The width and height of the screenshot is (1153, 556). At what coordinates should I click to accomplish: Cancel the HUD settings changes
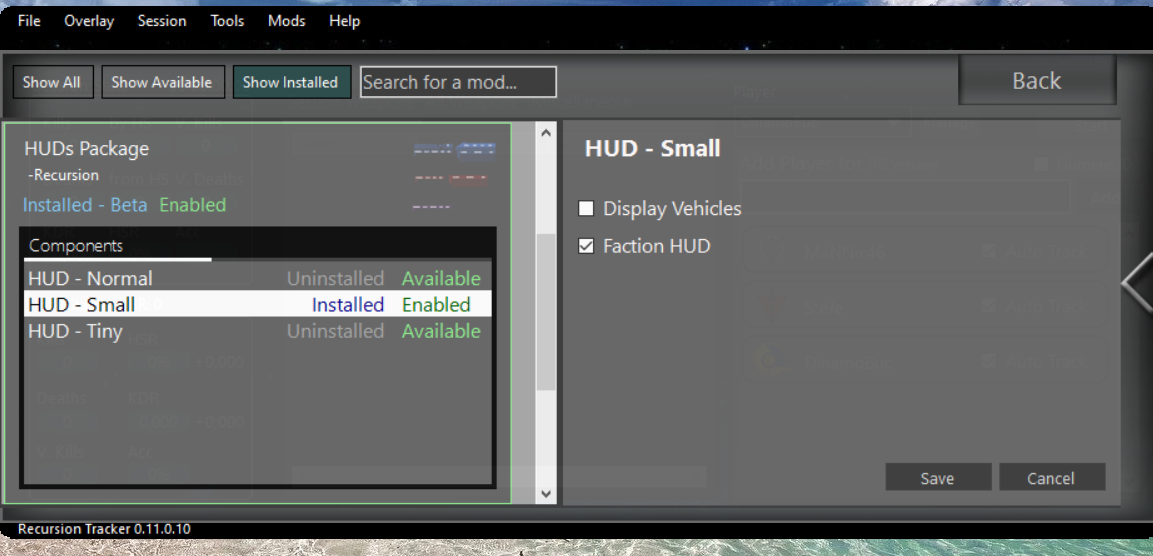point(1051,478)
